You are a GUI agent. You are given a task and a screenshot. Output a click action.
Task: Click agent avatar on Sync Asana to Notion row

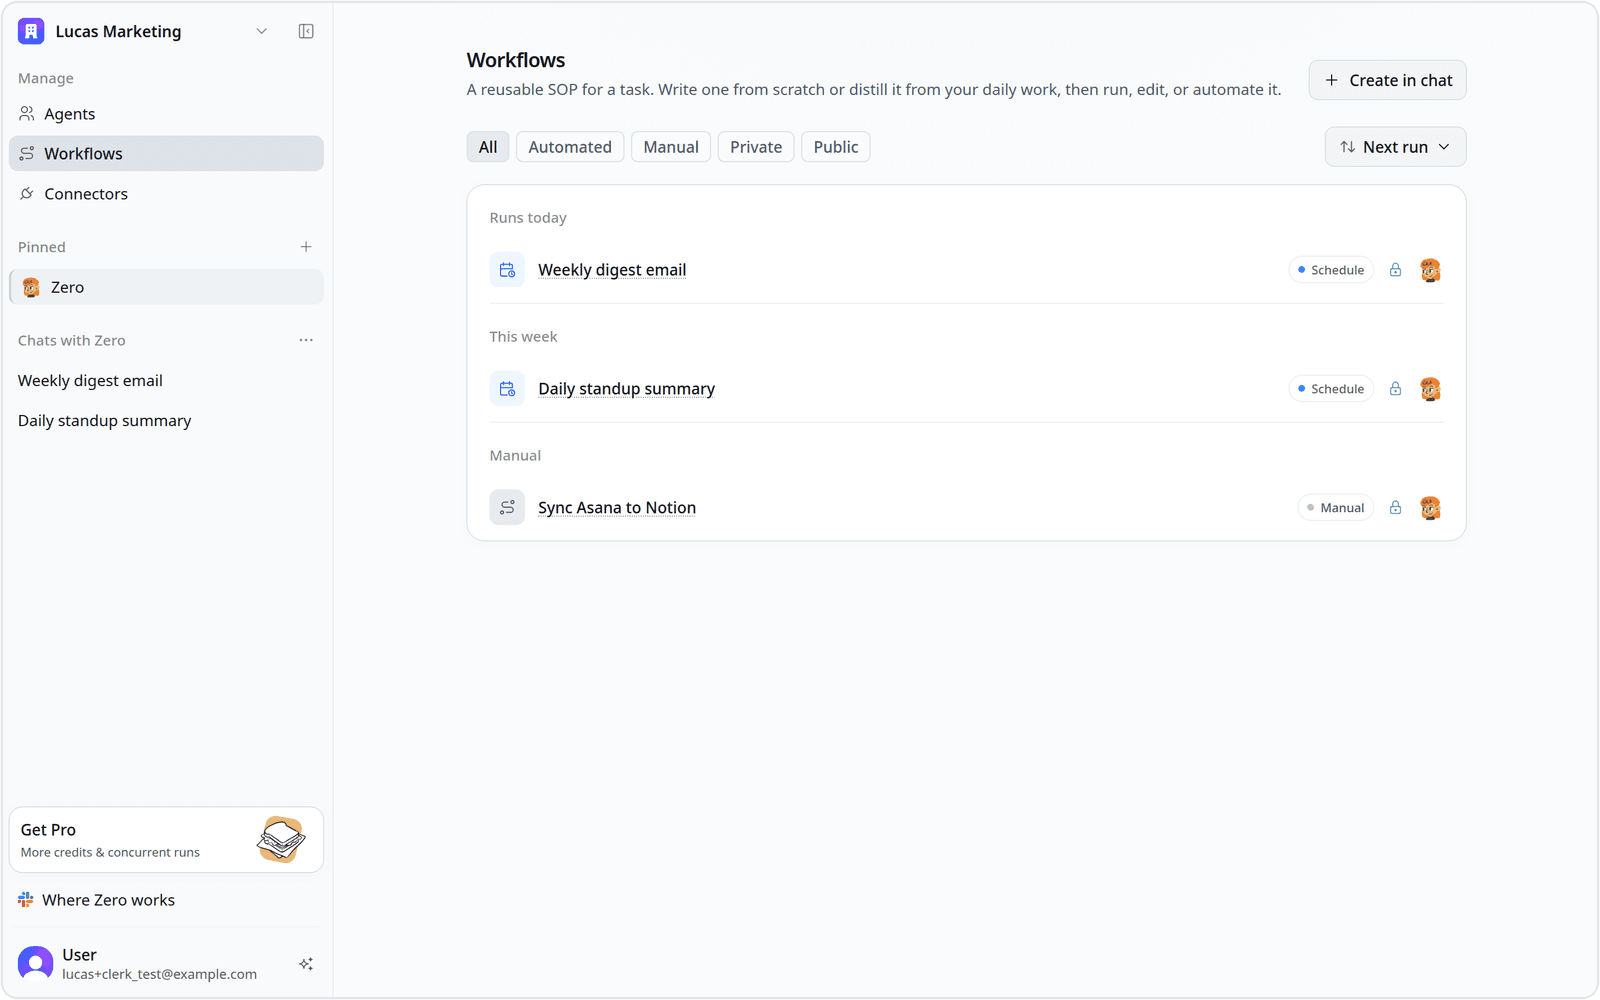click(1430, 508)
